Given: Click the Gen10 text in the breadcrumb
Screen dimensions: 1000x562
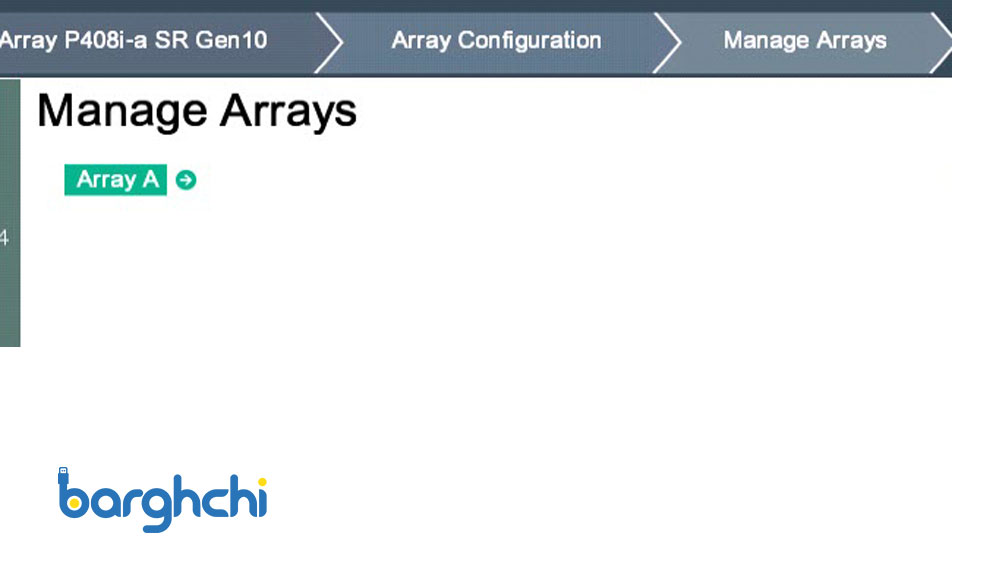Looking at the screenshot, I should [x=238, y=41].
